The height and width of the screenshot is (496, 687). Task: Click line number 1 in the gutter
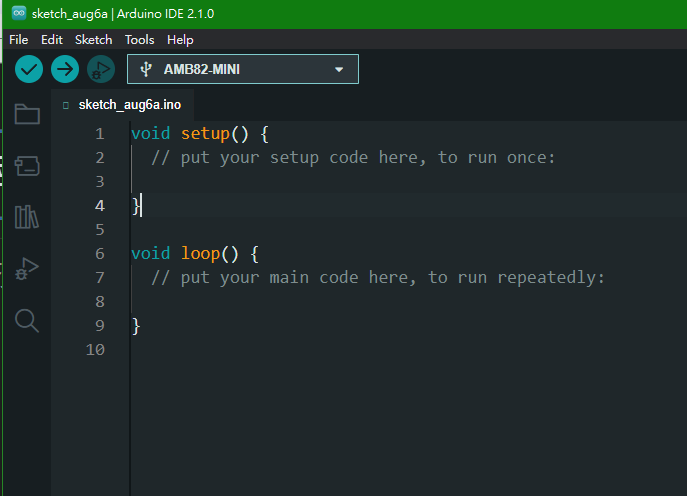tap(100, 134)
